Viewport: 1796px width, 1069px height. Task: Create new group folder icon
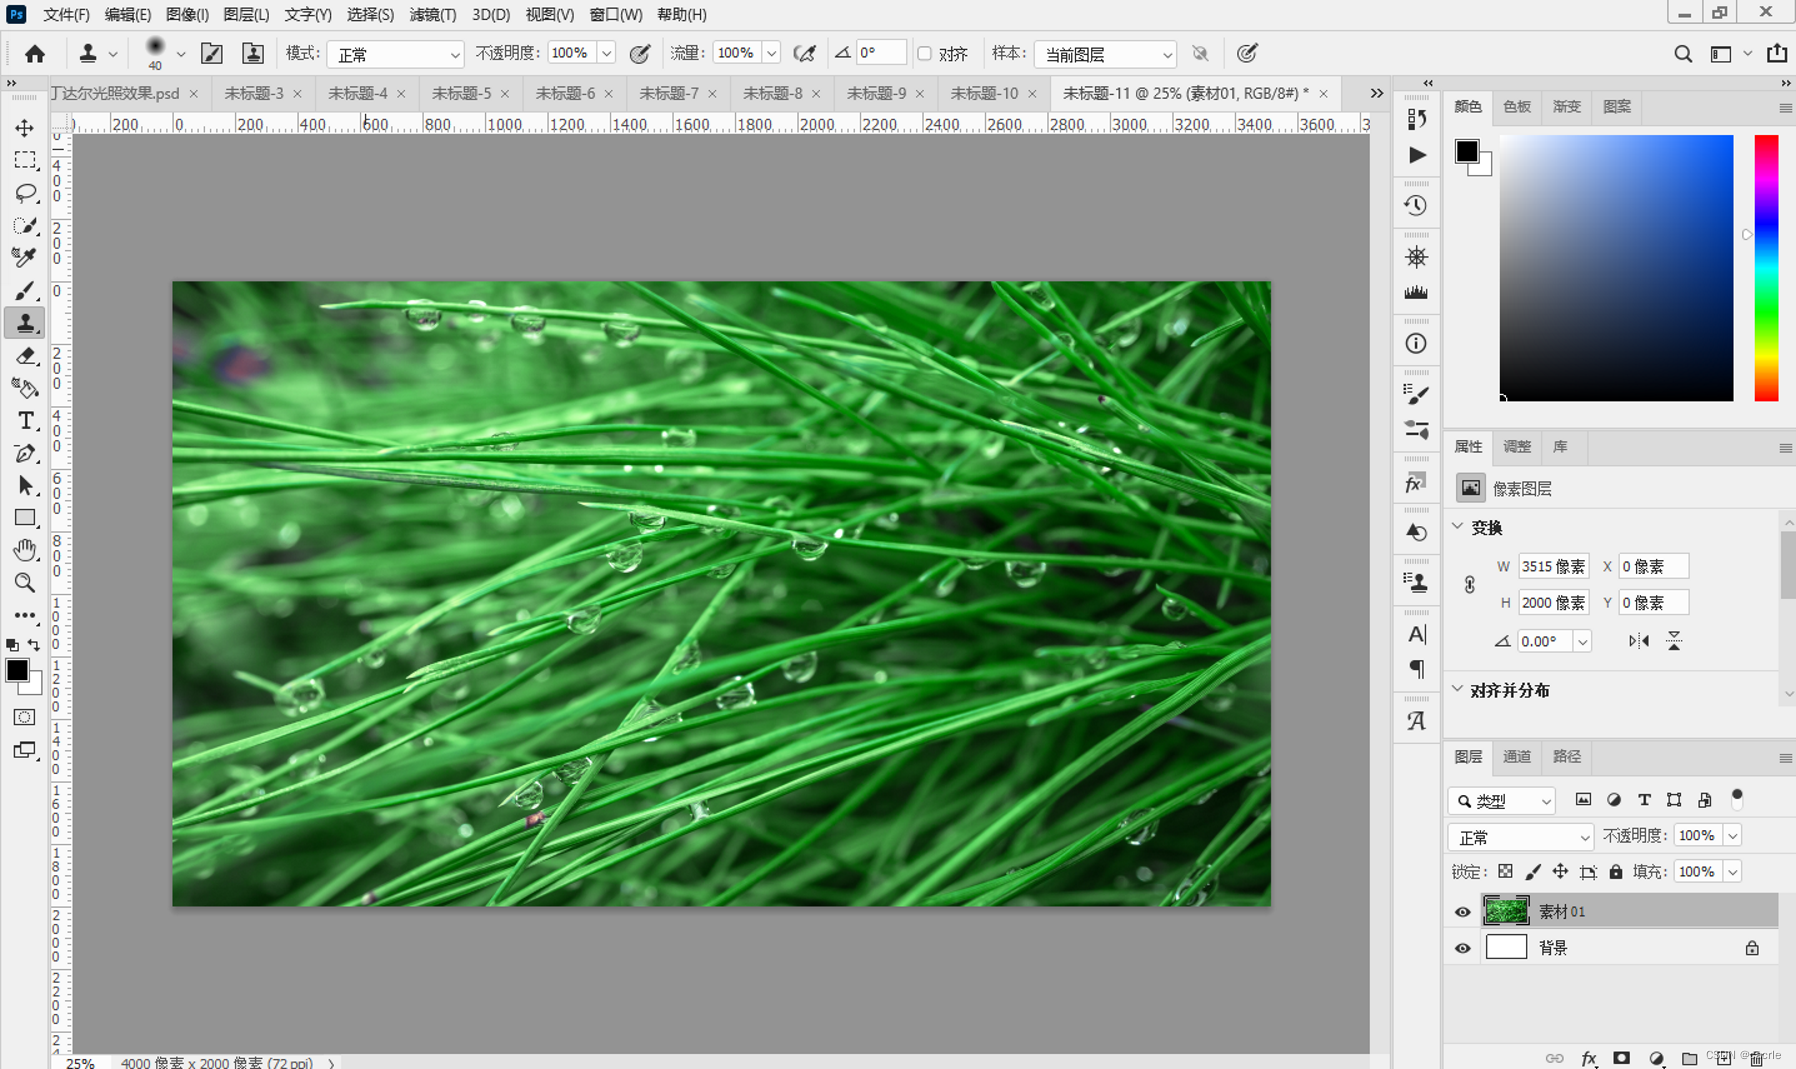pos(1689,1058)
